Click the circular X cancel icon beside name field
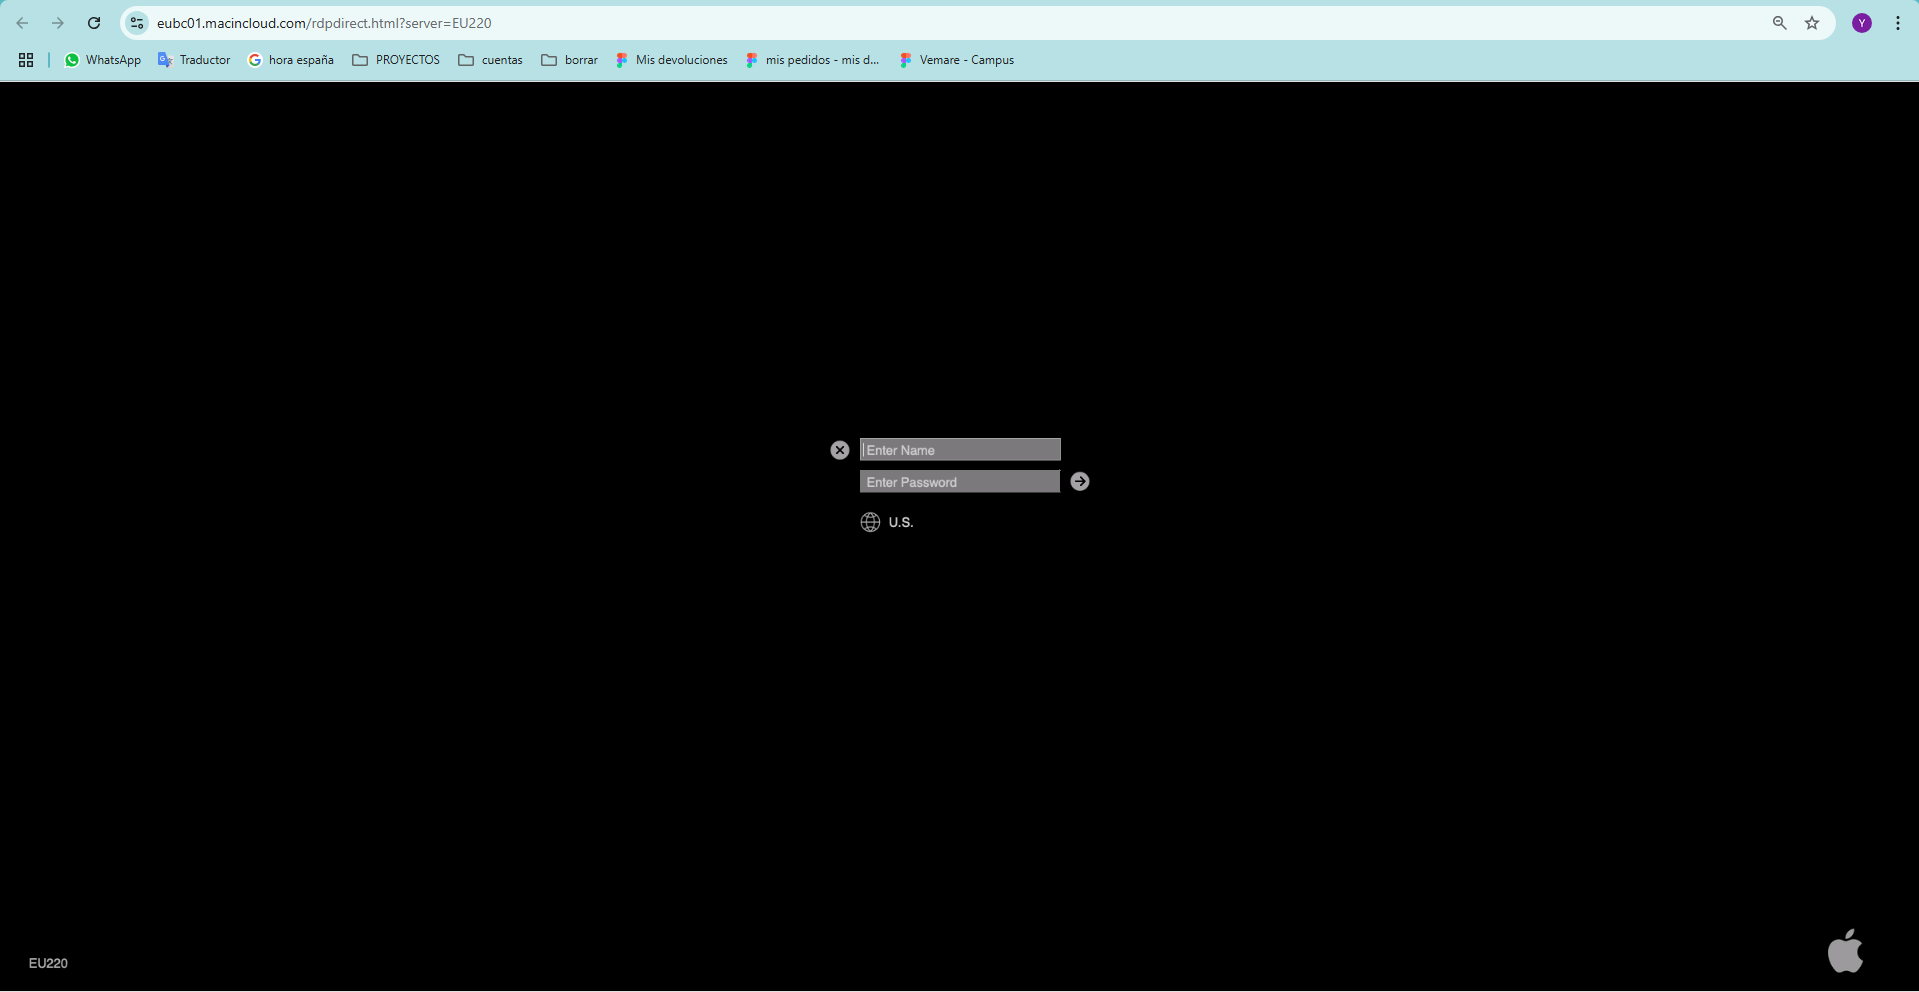1919x992 pixels. pos(840,450)
